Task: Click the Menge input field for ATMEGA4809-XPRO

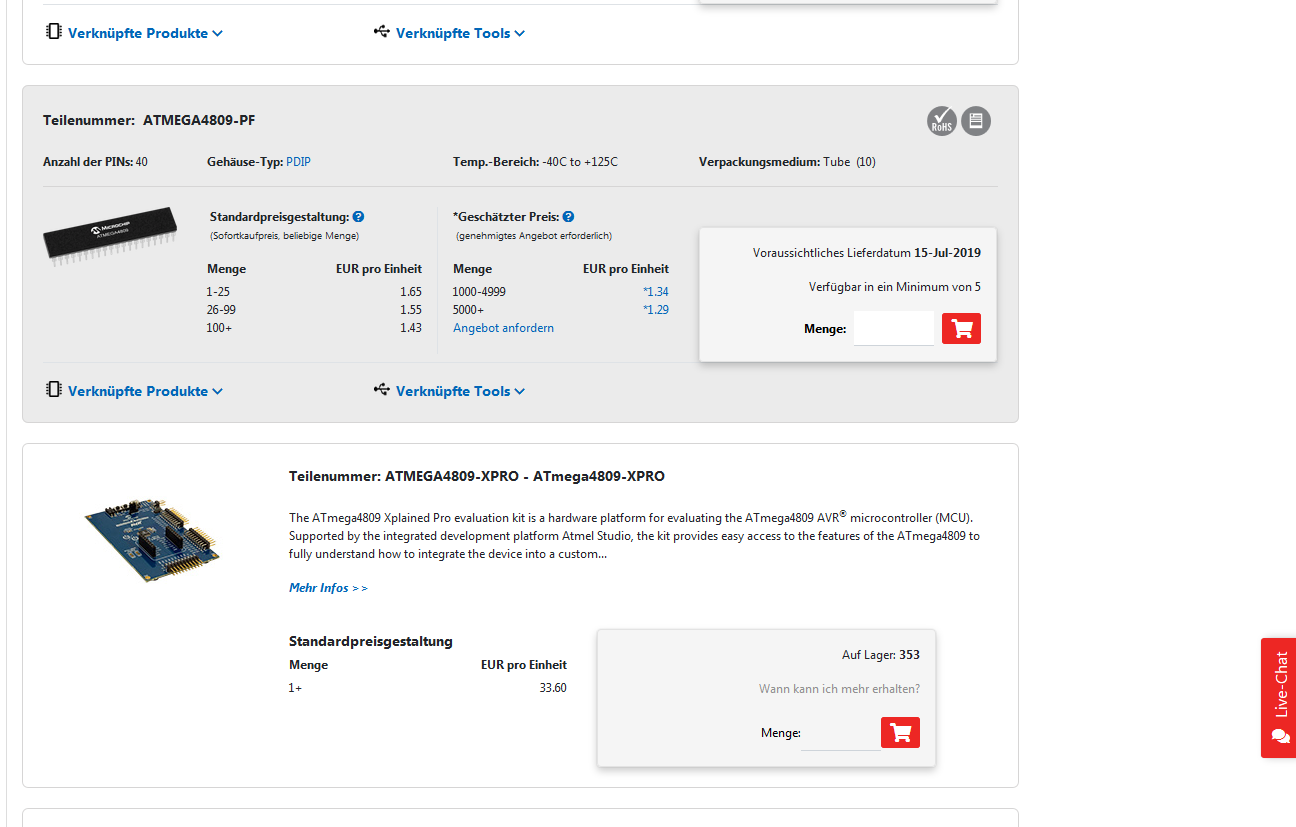Action: pyautogui.click(x=840, y=733)
